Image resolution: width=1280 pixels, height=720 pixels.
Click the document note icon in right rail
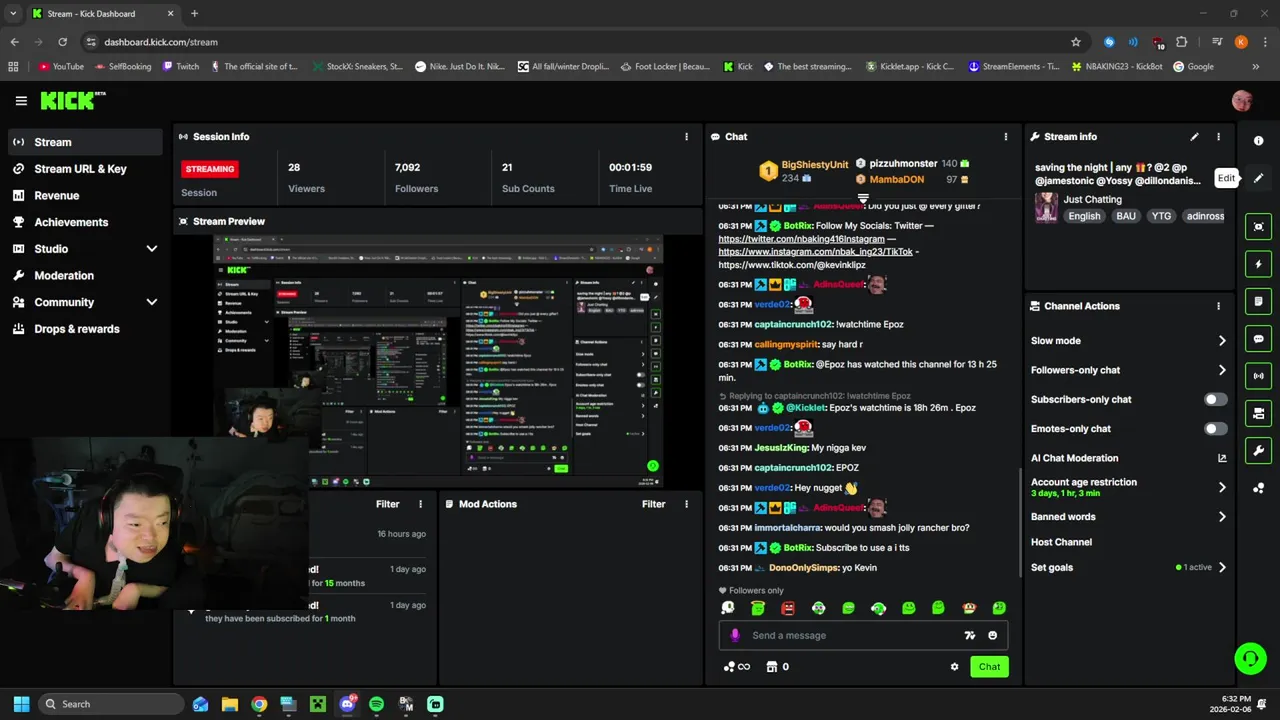[1259, 301]
